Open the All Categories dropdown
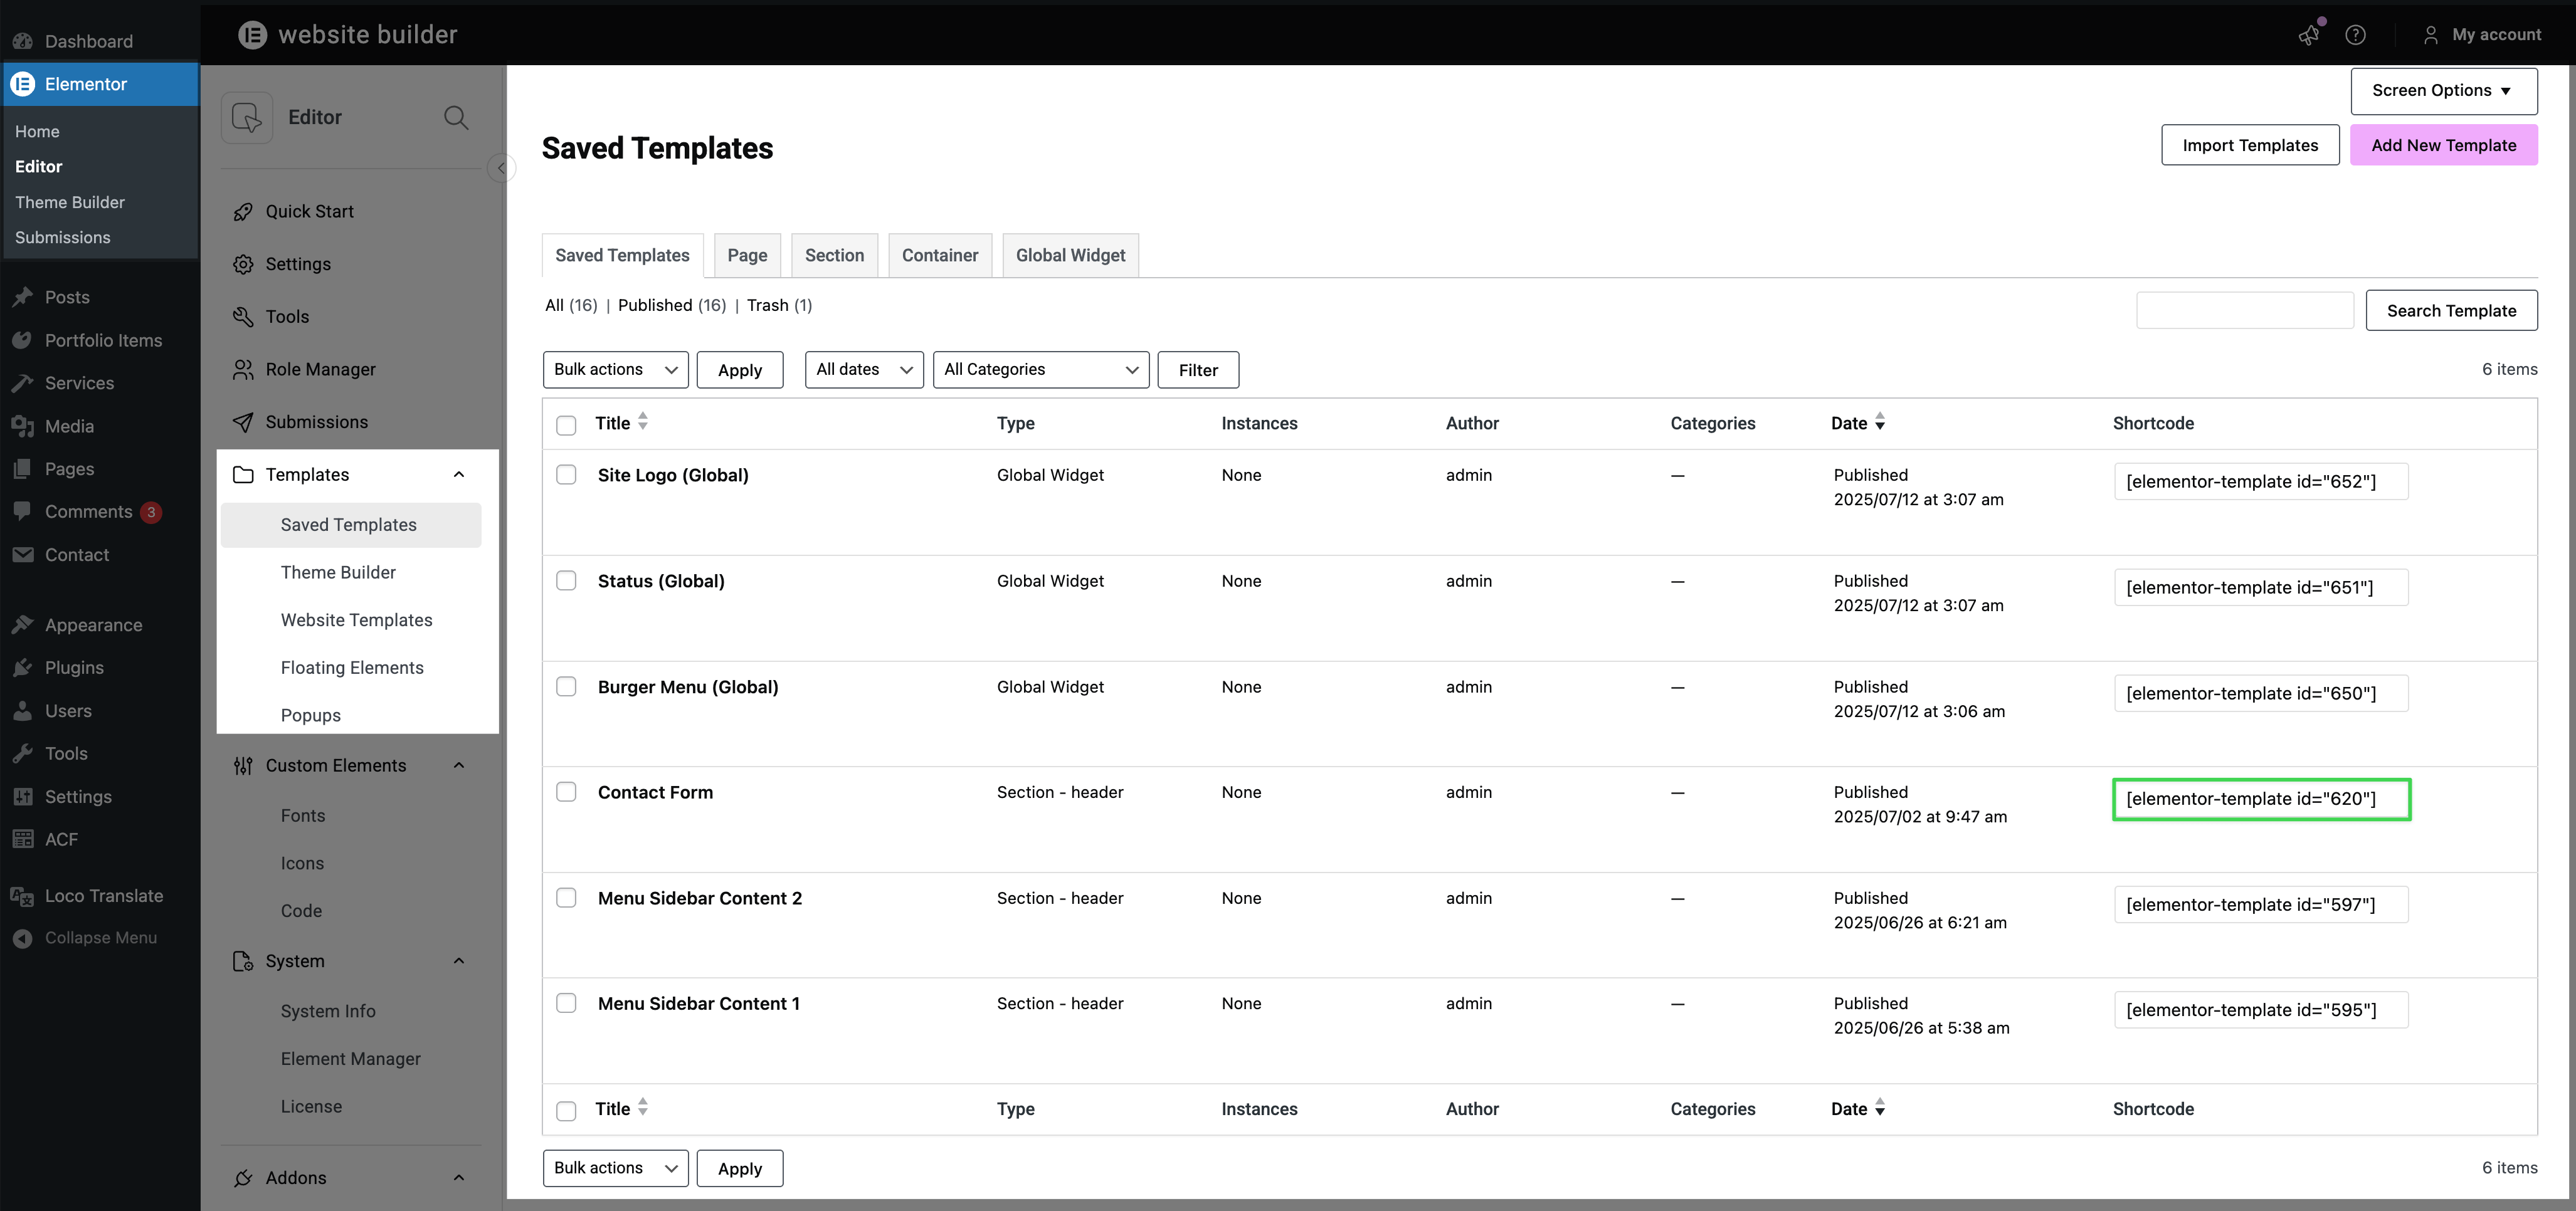This screenshot has width=2576, height=1211. 1040,370
